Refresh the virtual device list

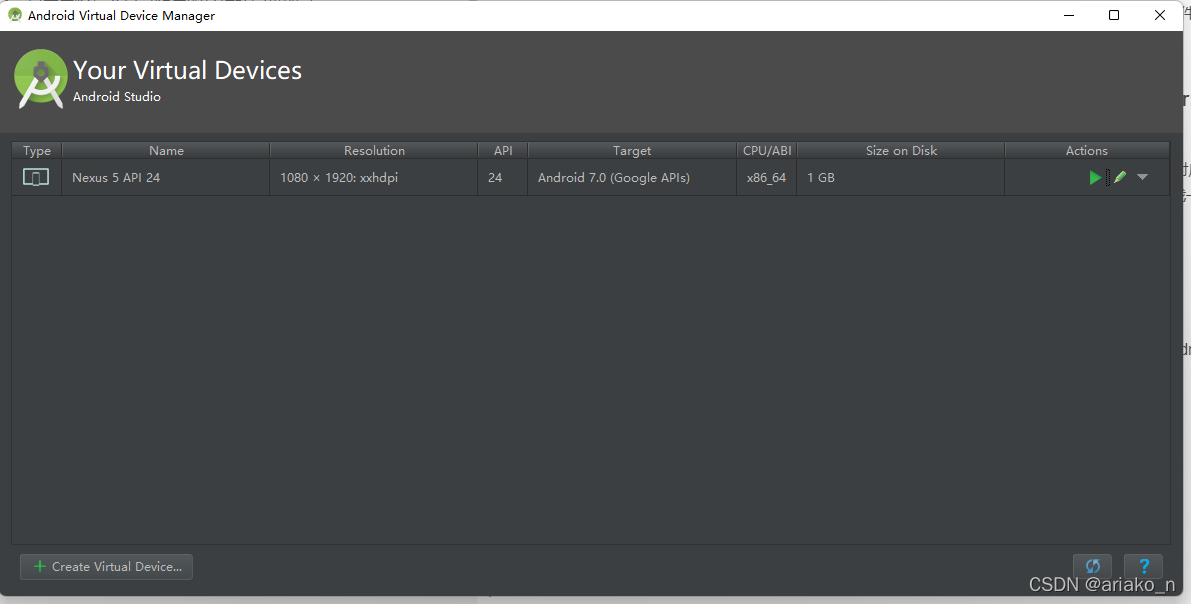(x=1092, y=566)
